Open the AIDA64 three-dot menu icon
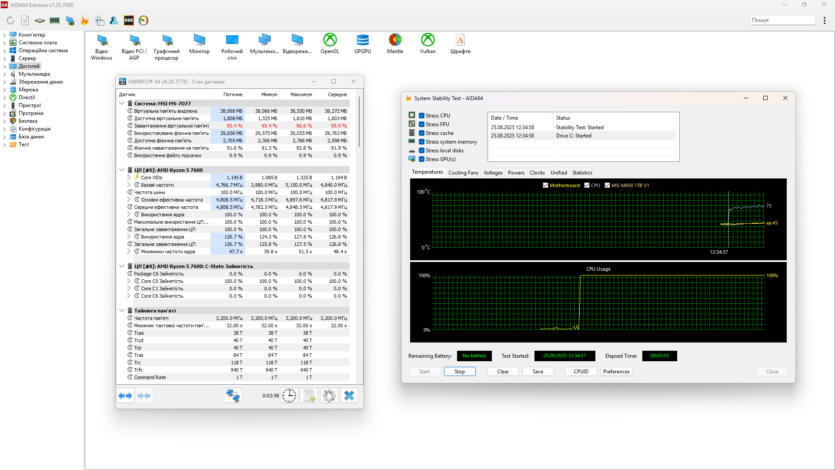The height and width of the screenshot is (470, 835). point(824,20)
